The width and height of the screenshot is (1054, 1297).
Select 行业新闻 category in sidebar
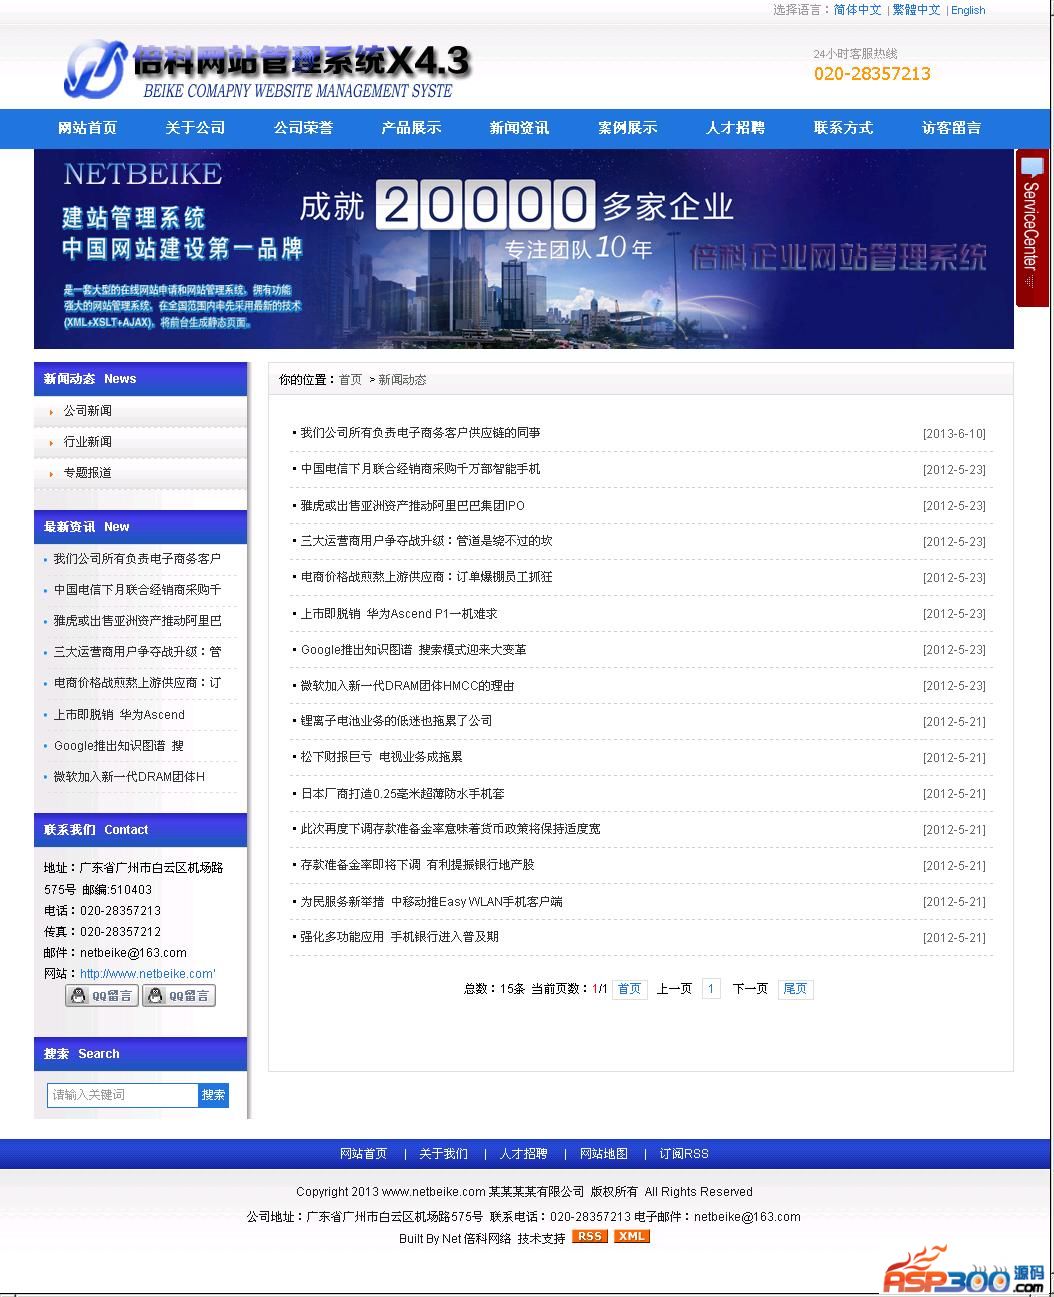coord(88,442)
